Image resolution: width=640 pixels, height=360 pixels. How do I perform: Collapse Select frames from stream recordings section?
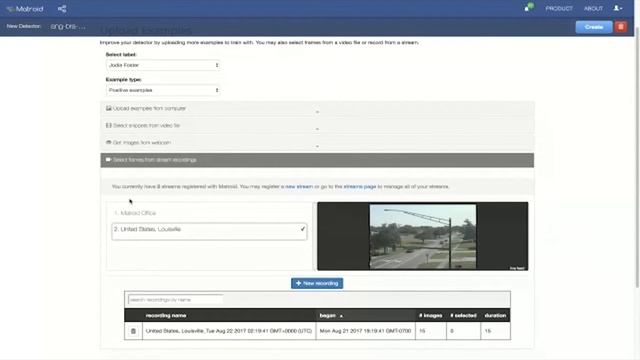pos(317,160)
